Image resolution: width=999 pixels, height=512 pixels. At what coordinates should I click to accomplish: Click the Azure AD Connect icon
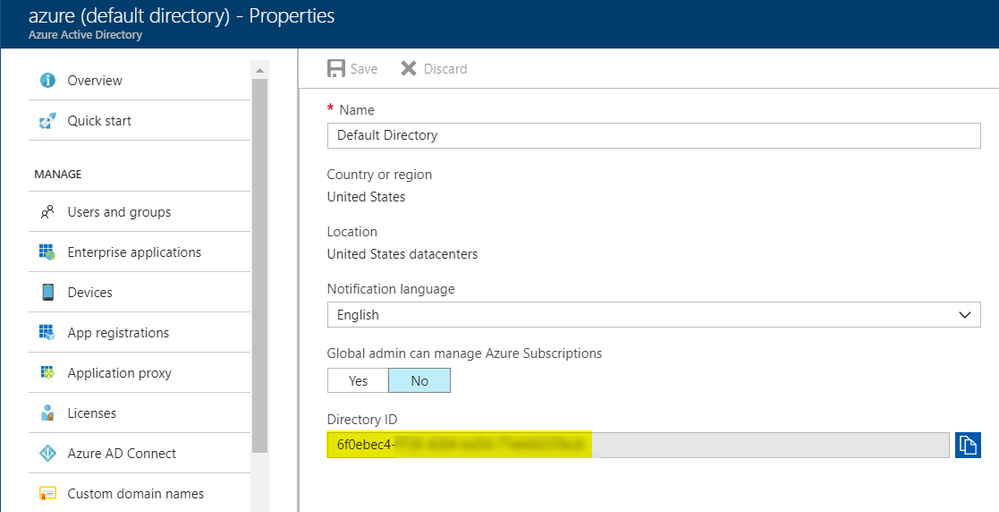(x=47, y=453)
